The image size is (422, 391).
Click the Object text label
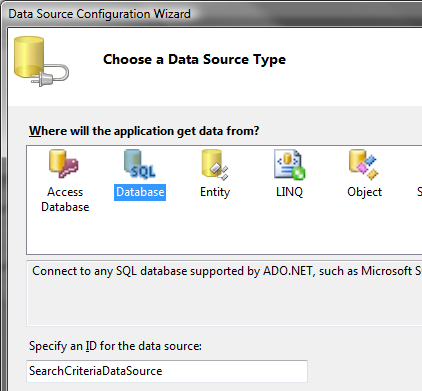[364, 192]
